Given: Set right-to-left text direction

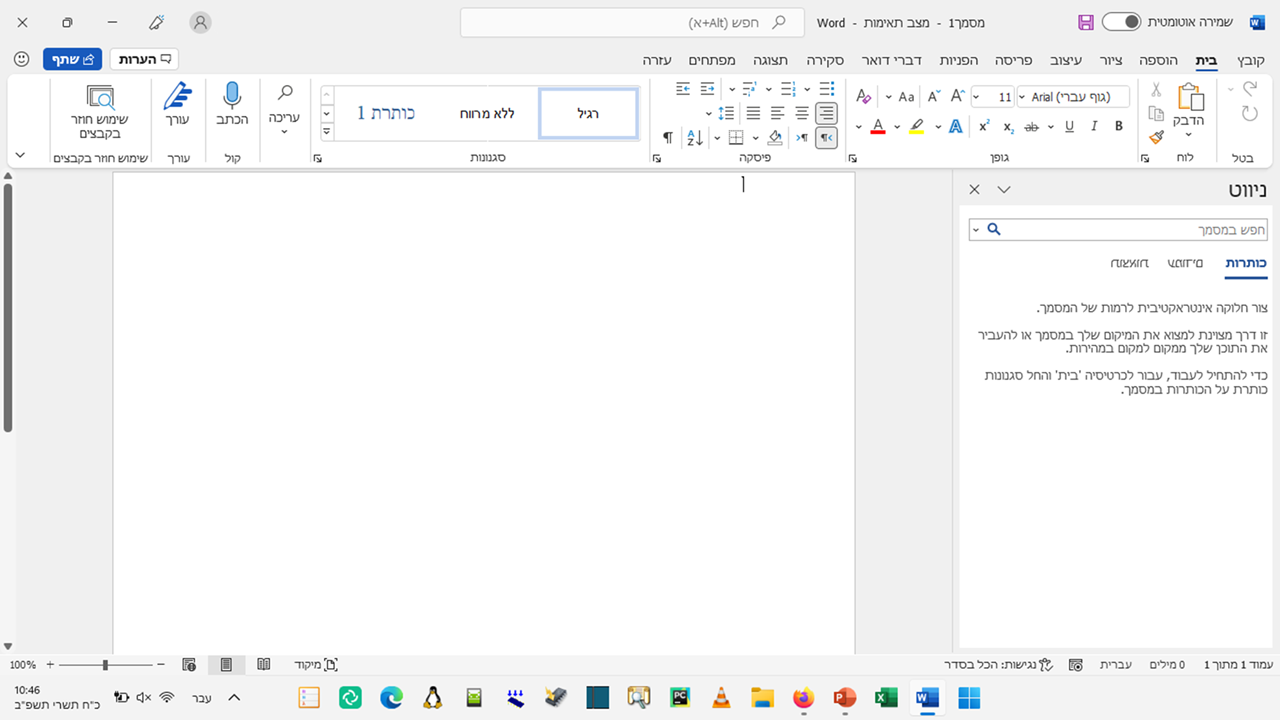Looking at the screenshot, I should (x=826, y=137).
